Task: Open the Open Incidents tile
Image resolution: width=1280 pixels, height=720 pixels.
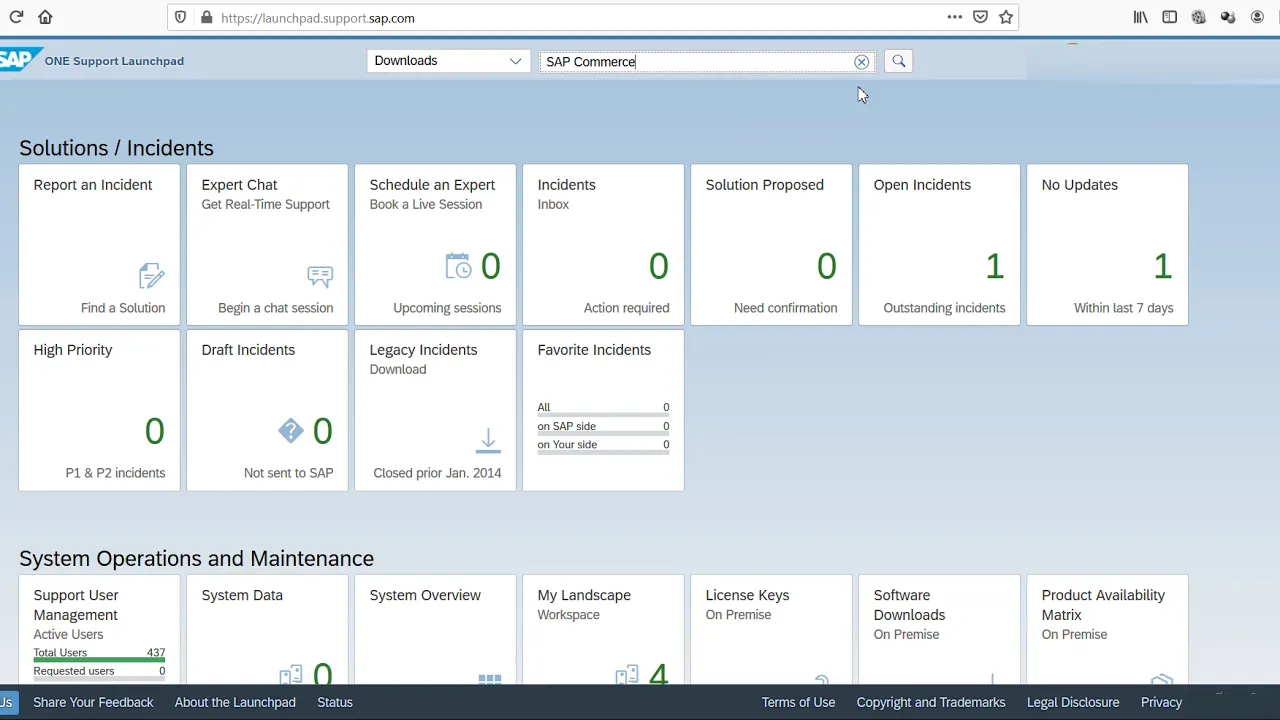Action: 939,245
